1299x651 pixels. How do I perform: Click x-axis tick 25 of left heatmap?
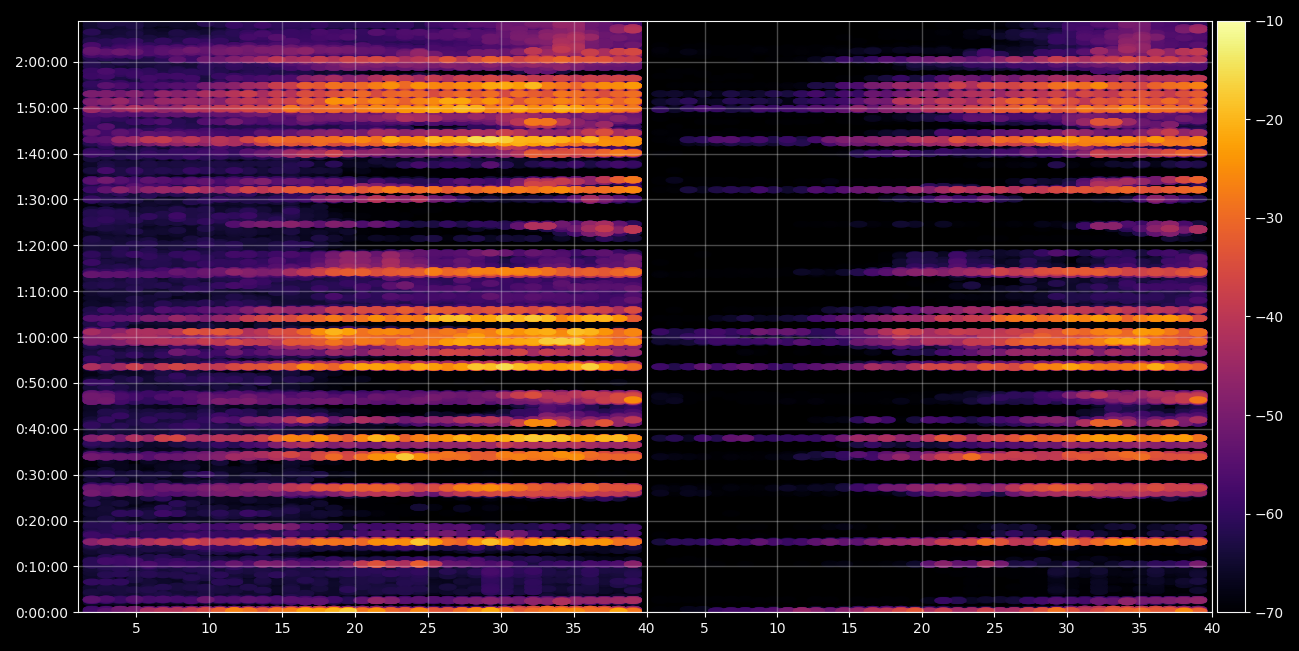point(428,628)
